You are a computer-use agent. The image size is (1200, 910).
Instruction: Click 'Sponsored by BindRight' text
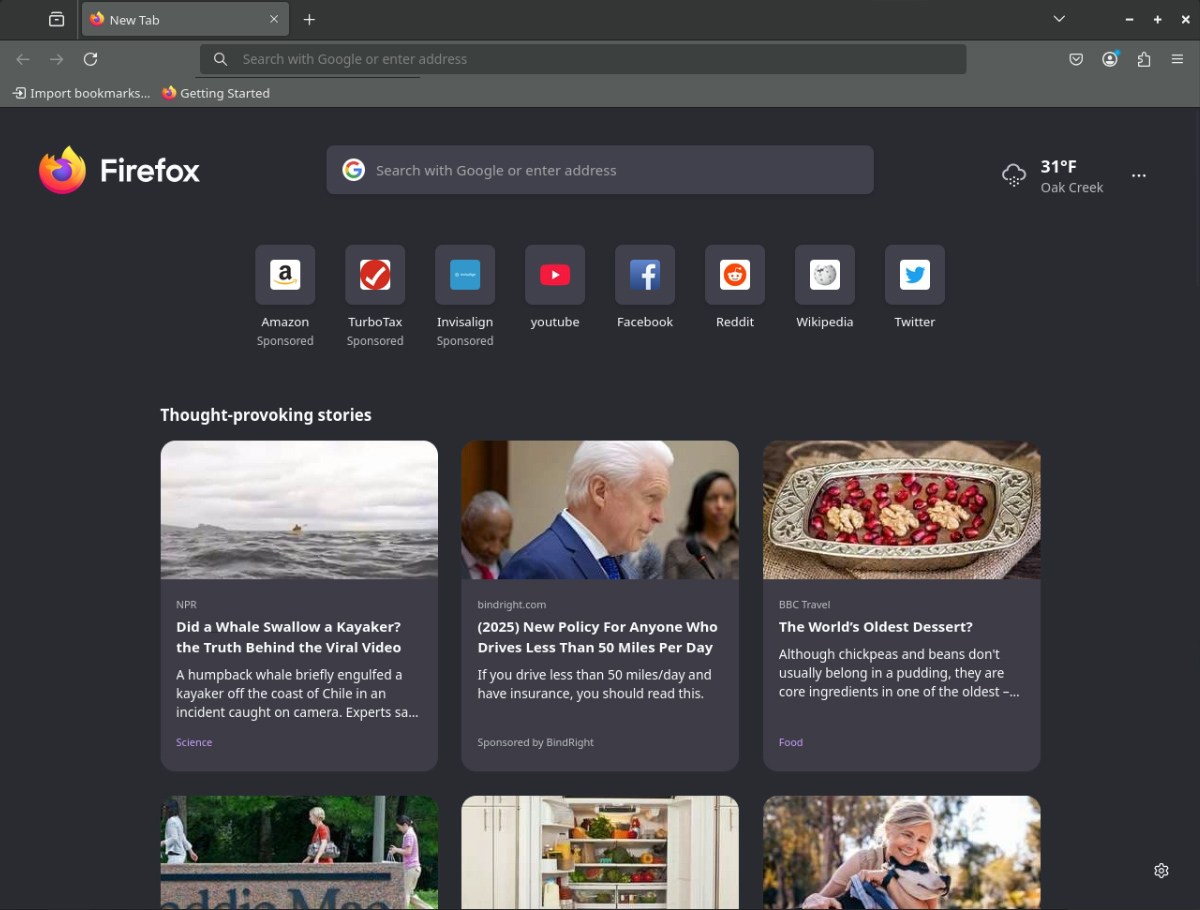pos(536,742)
